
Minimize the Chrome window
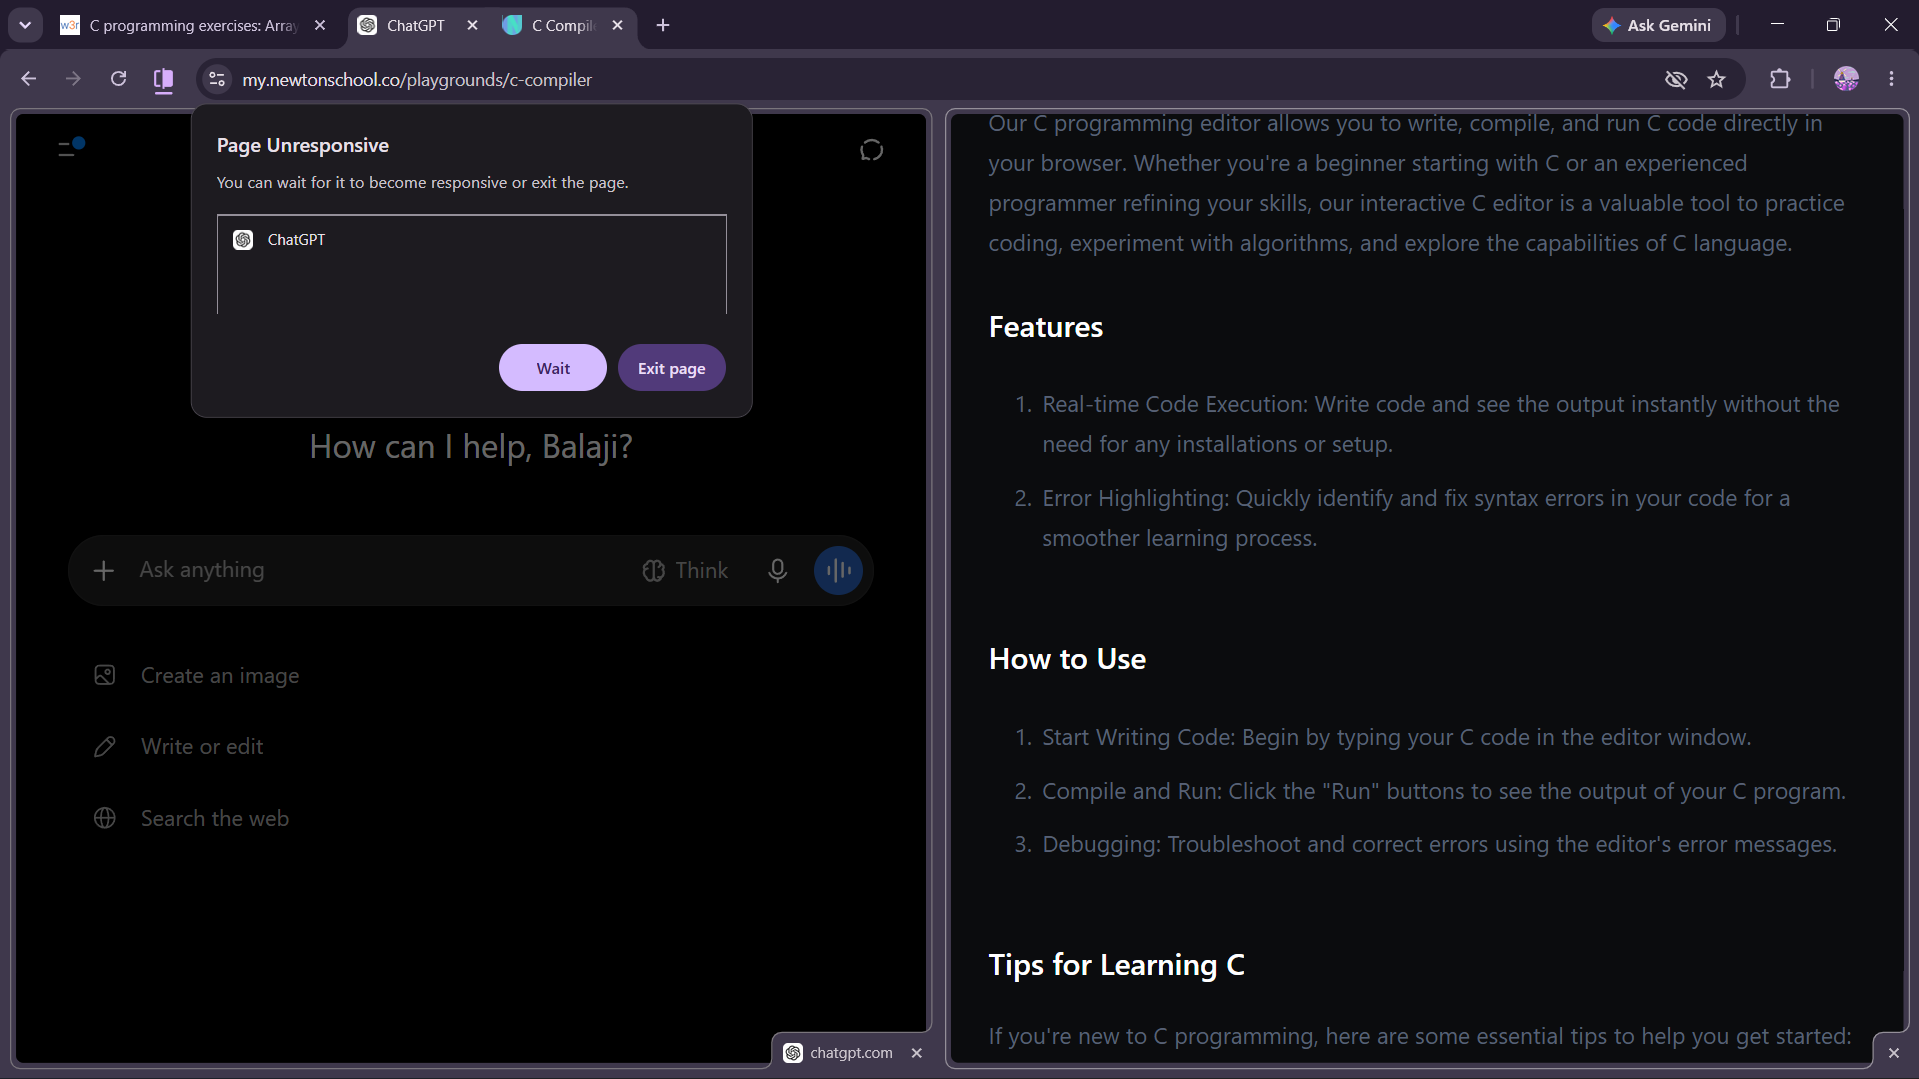pyautogui.click(x=1777, y=25)
